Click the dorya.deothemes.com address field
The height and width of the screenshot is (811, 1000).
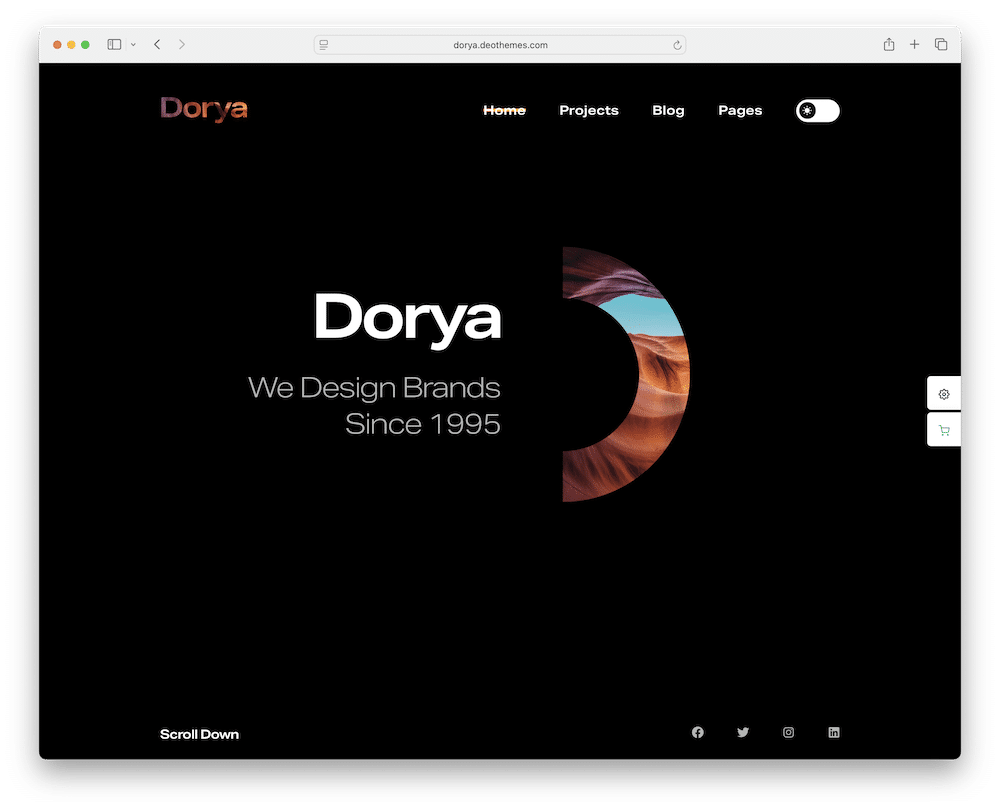click(500, 45)
